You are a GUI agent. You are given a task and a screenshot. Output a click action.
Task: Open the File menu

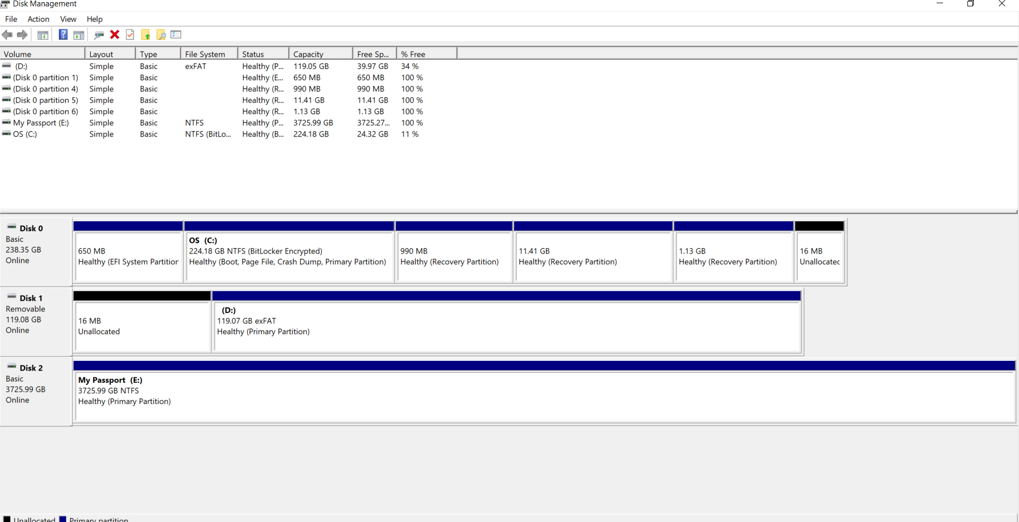pyautogui.click(x=11, y=20)
